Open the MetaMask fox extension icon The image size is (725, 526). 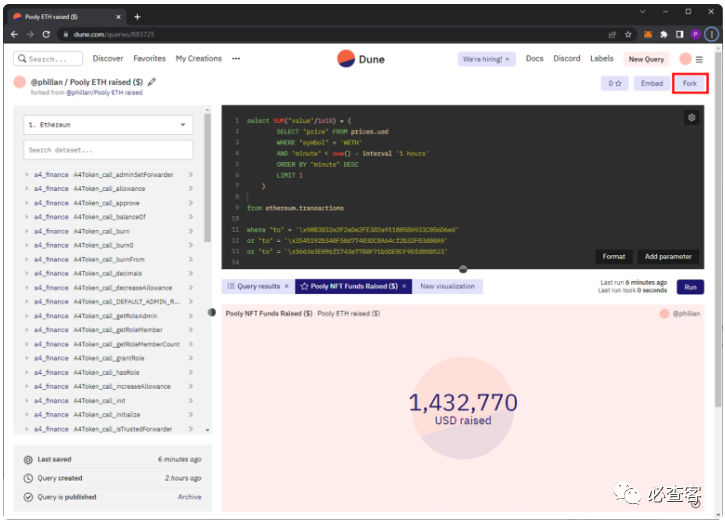click(x=648, y=34)
